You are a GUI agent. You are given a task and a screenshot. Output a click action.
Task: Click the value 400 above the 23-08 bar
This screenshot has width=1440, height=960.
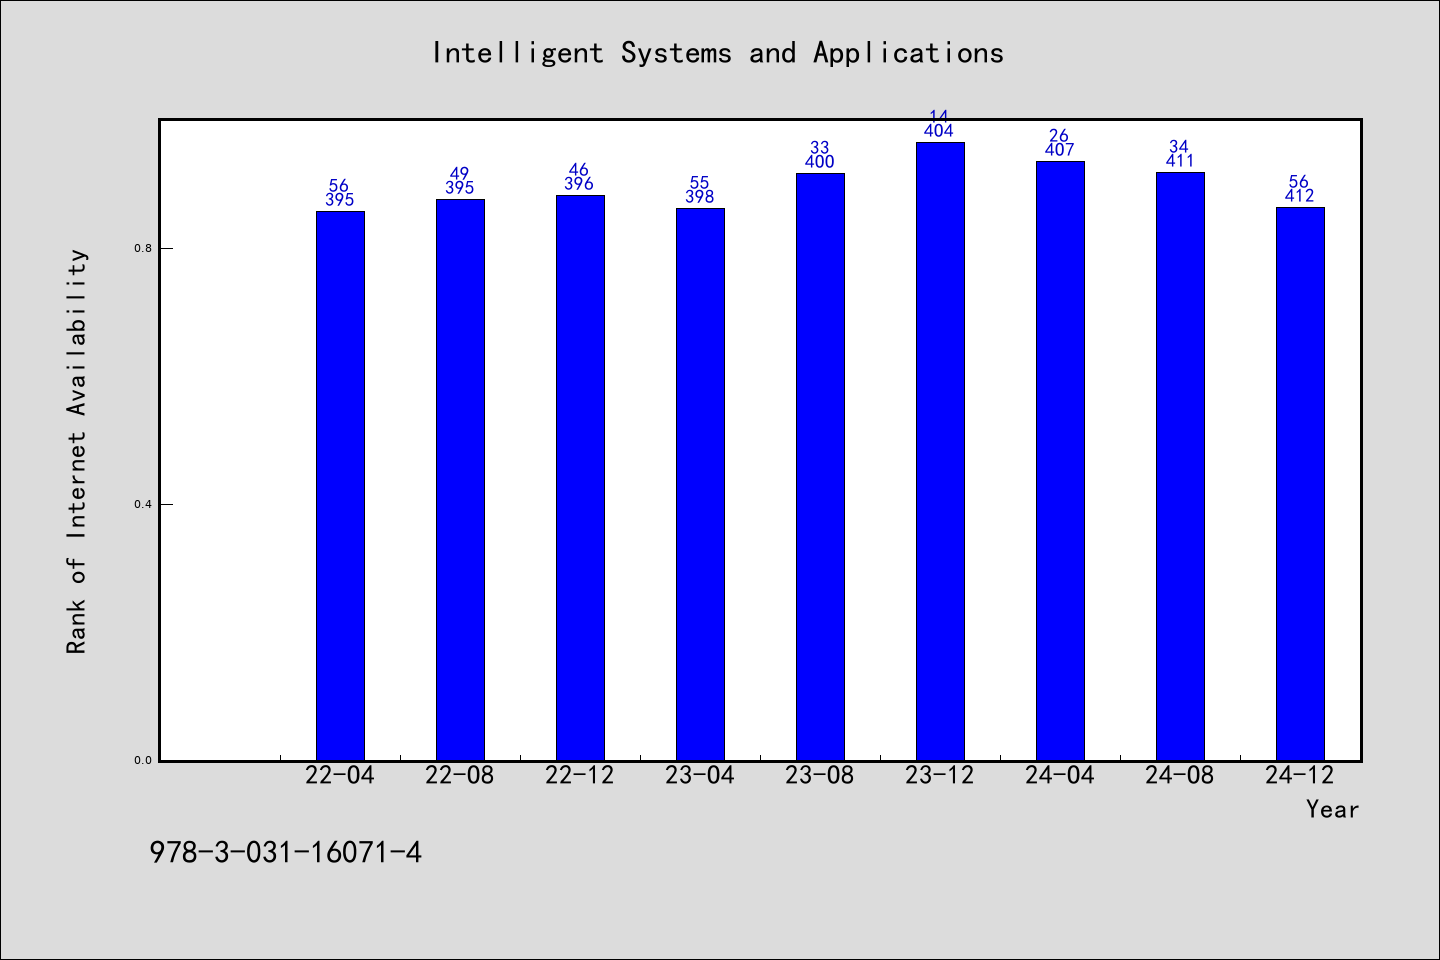(819, 162)
